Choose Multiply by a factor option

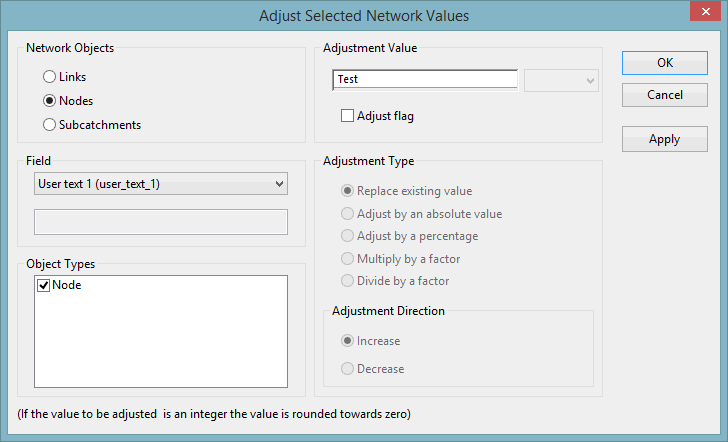pyautogui.click(x=348, y=259)
